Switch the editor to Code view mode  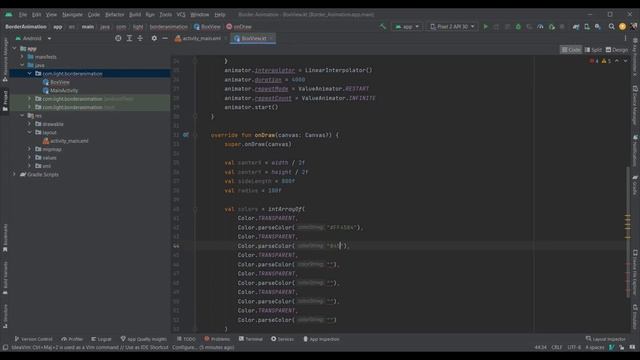coord(571,49)
